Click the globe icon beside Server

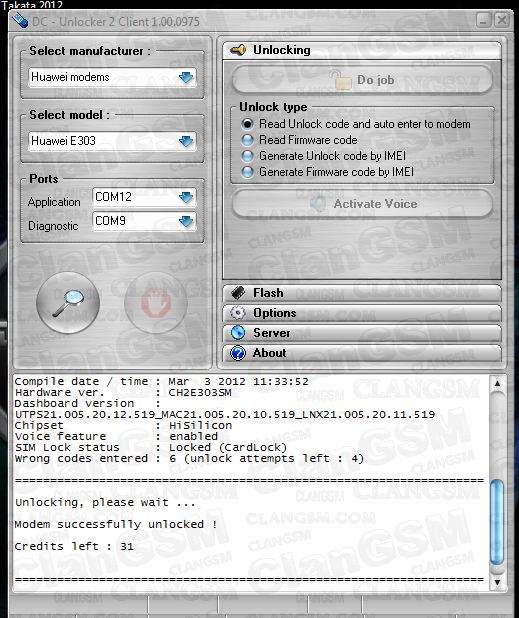(x=238, y=333)
